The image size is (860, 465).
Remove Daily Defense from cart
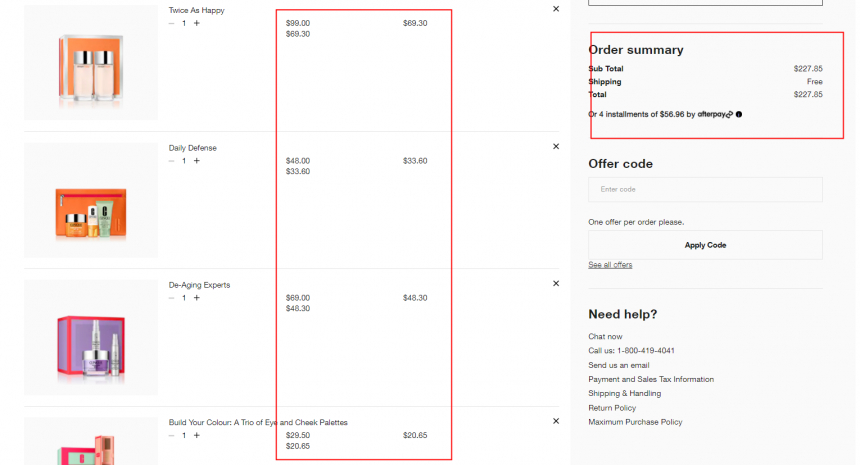[x=556, y=146]
